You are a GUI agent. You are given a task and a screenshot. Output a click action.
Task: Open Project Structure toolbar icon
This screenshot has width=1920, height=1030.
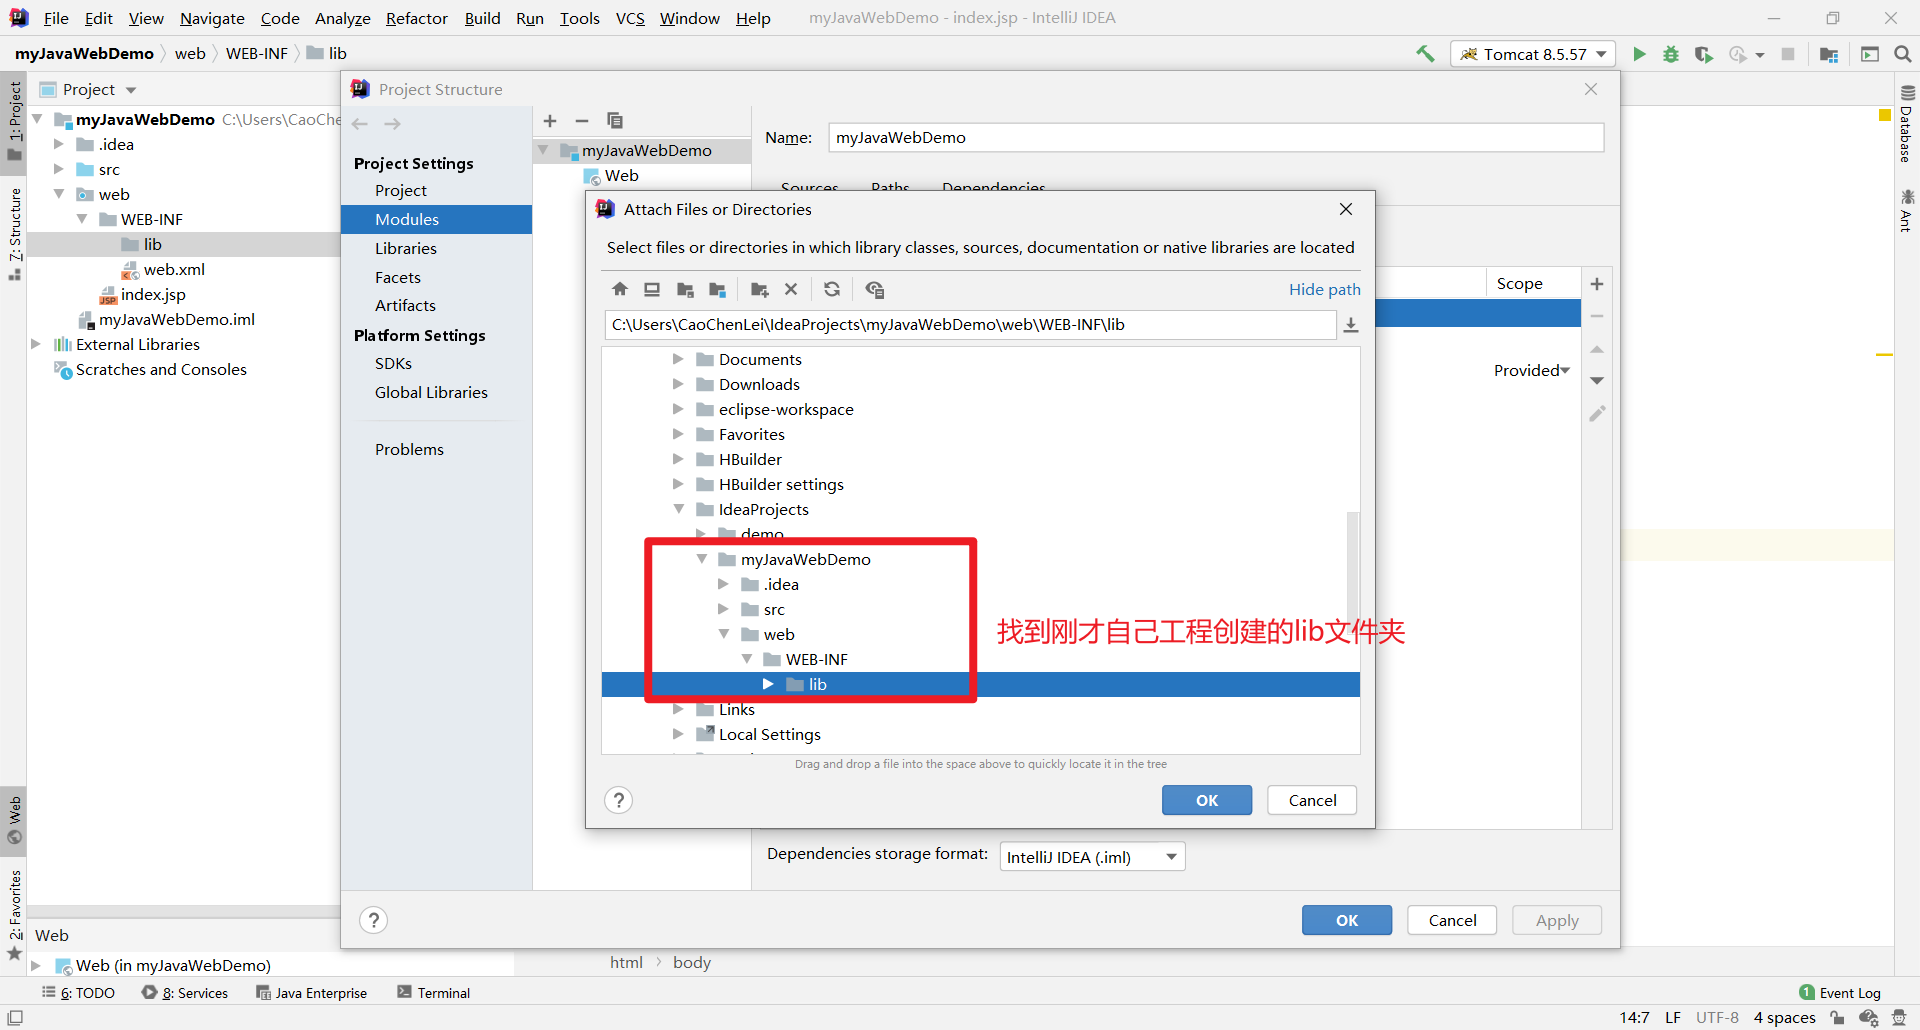coord(1829,54)
